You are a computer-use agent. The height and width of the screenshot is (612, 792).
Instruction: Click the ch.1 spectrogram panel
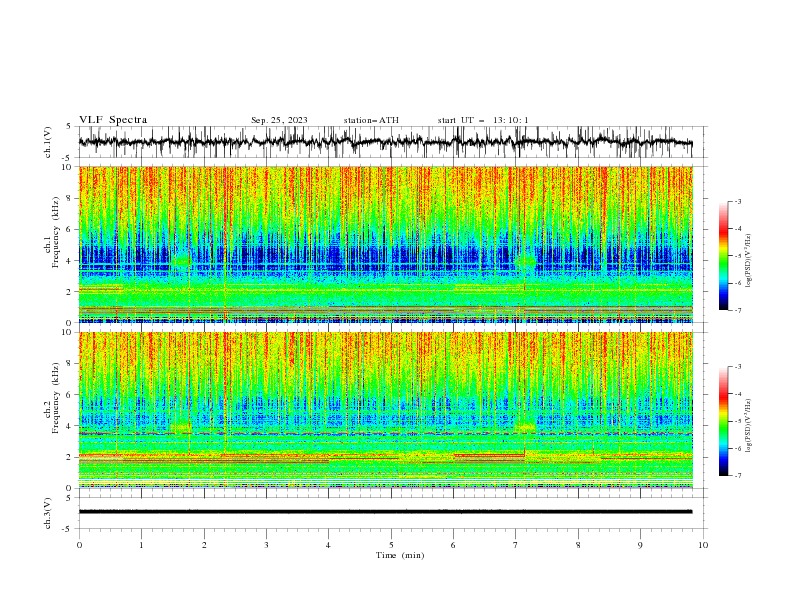click(x=385, y=244)
